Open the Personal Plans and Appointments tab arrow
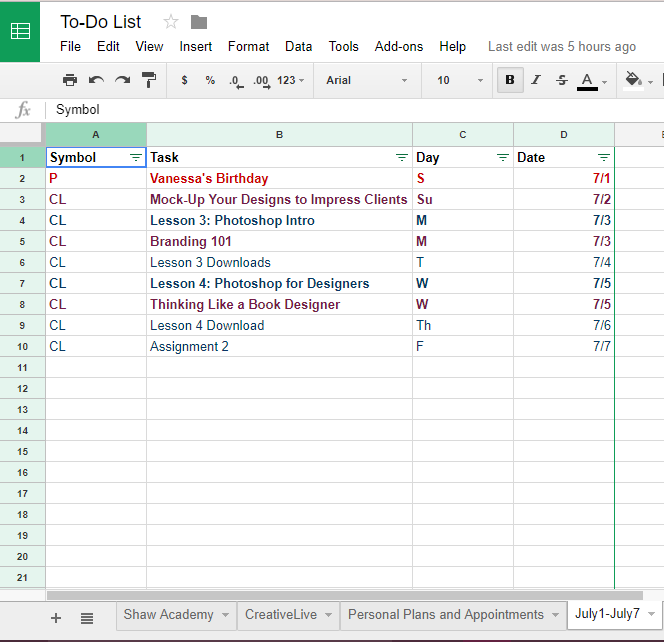 point(555,614)
